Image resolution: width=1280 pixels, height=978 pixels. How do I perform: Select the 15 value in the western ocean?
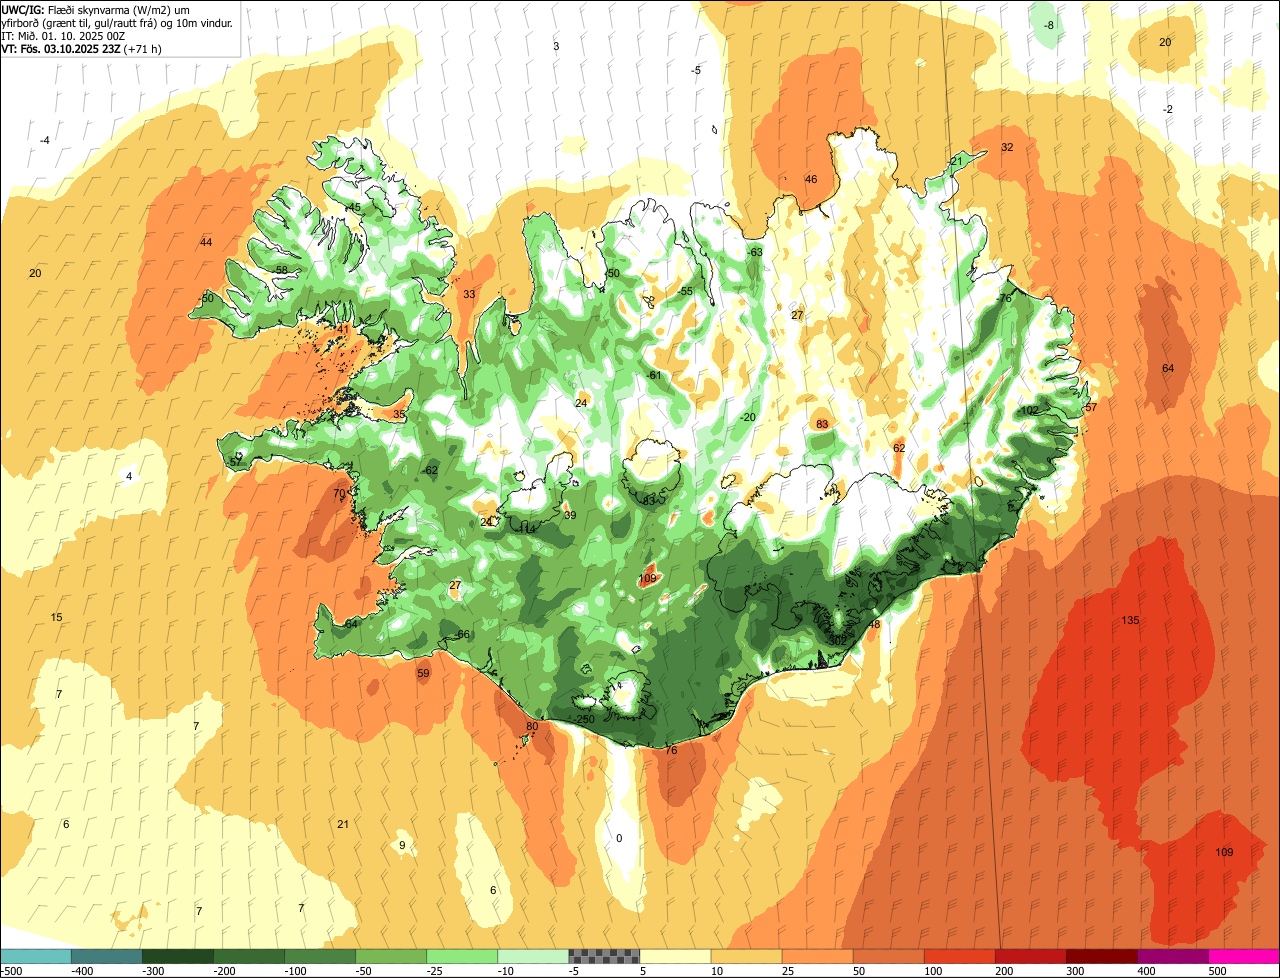56,617
